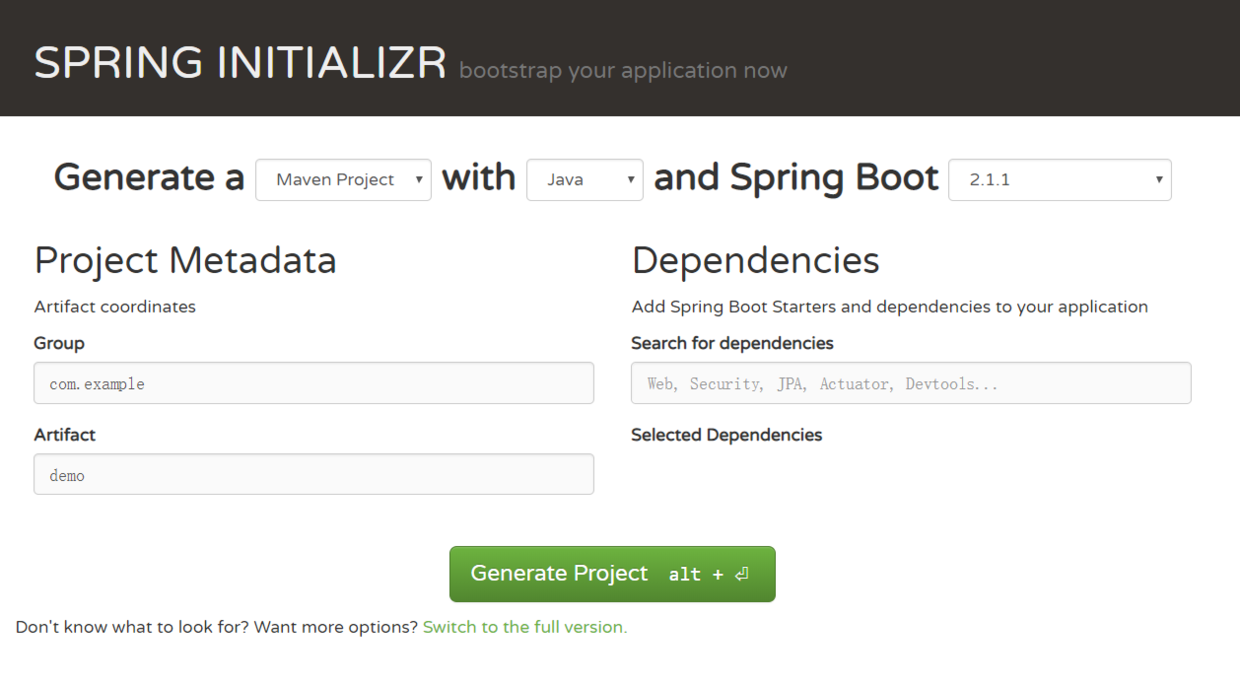Click the Group input field with com.example
The height and width of the screenshot is (686, 1240).
click(314, 383)
